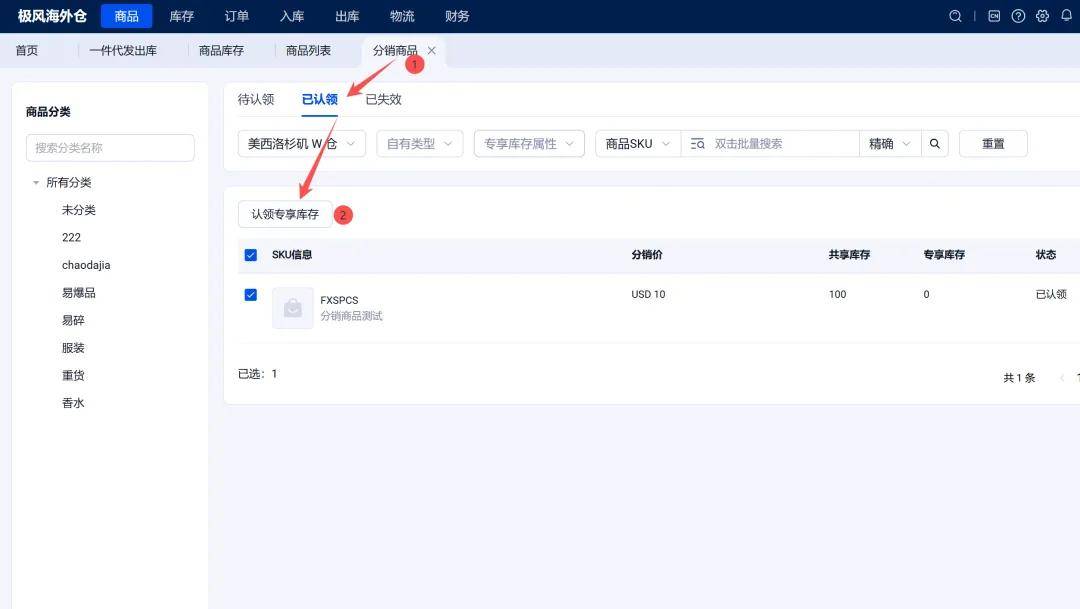Open the help question mark icon
Viewport: 1080px width, 609px height.
[x=1018, y=16]
